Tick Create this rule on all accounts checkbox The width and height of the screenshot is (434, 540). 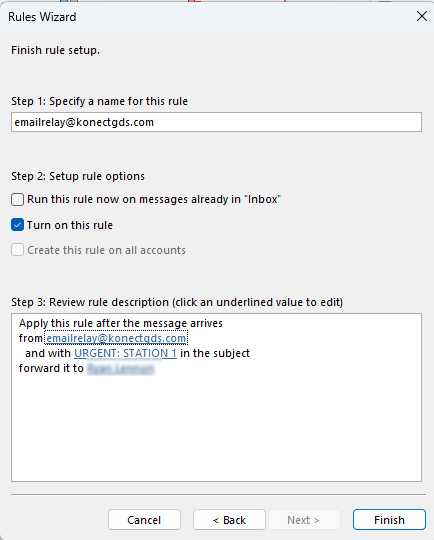pos(18,250)
